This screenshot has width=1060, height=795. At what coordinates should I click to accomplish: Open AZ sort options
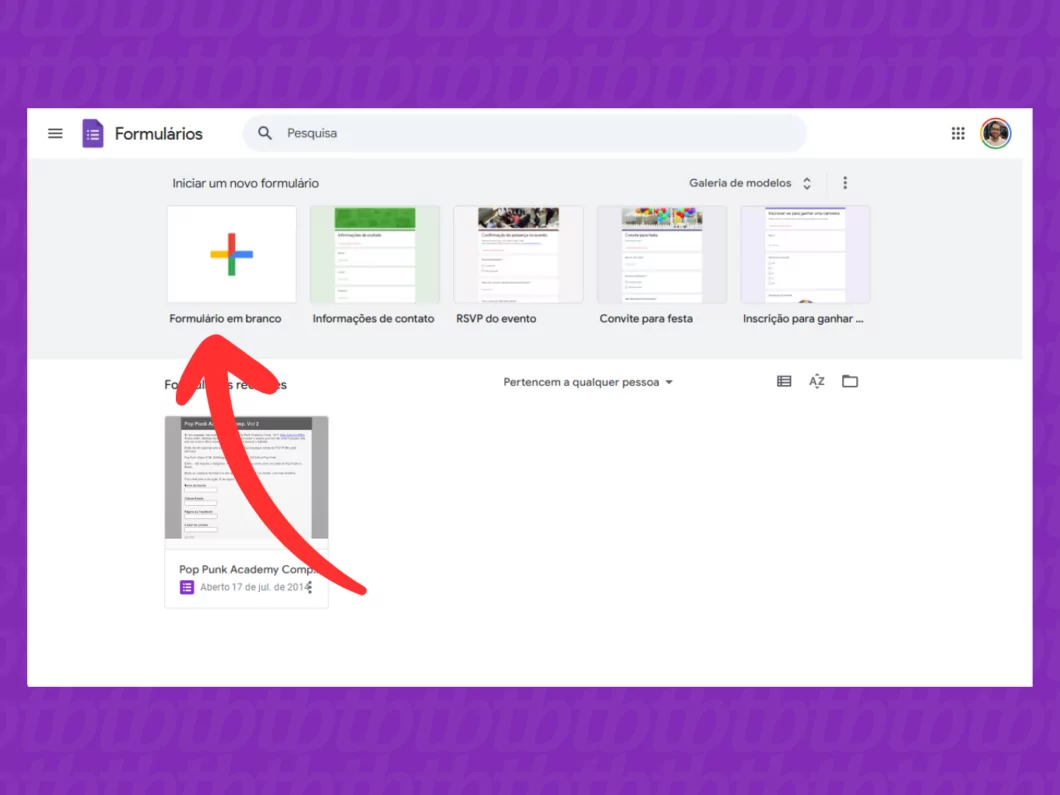click(817, 381)
